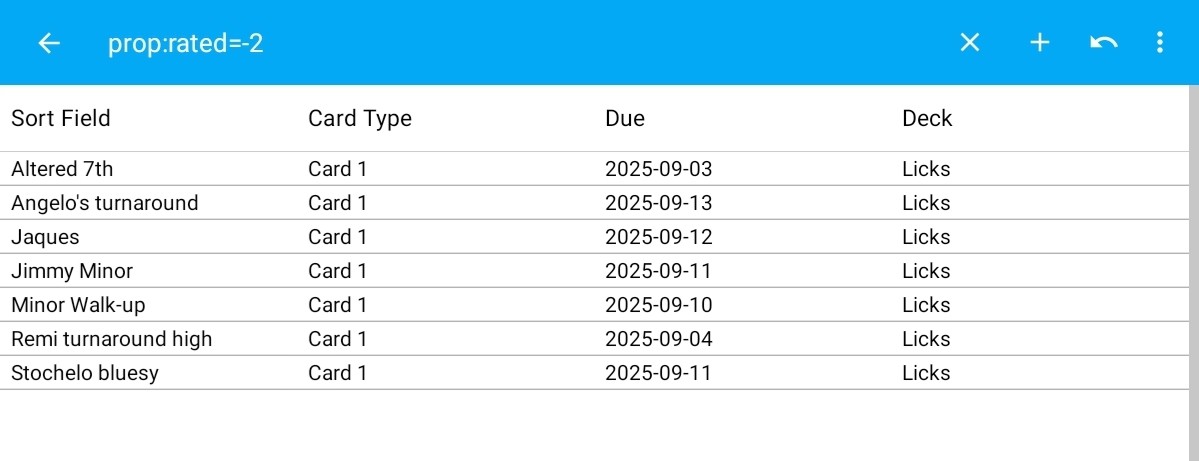Image resolution: width=1199 pixels, height=461 pixels.
Task: Click the Licks deck cell for Jaques
Action: click(x=926, y=237)
